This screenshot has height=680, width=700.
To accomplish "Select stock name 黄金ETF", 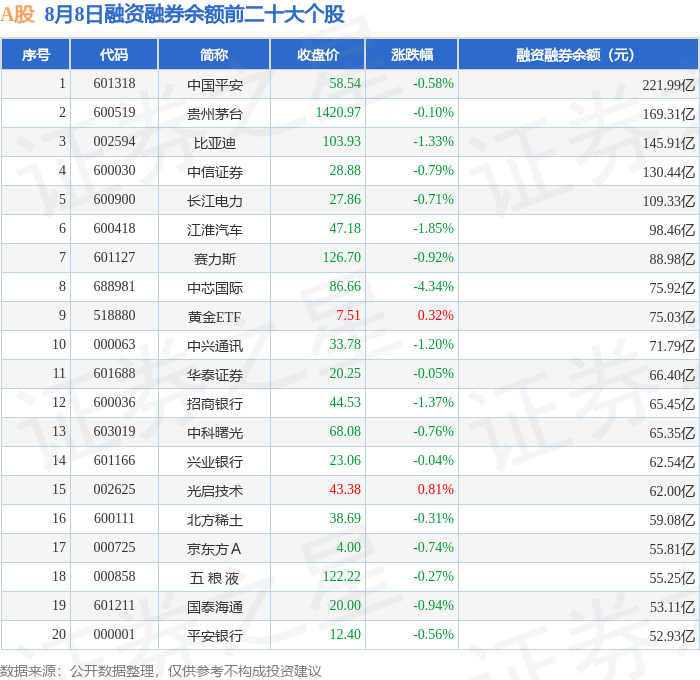I will click(x=215, y=317).
